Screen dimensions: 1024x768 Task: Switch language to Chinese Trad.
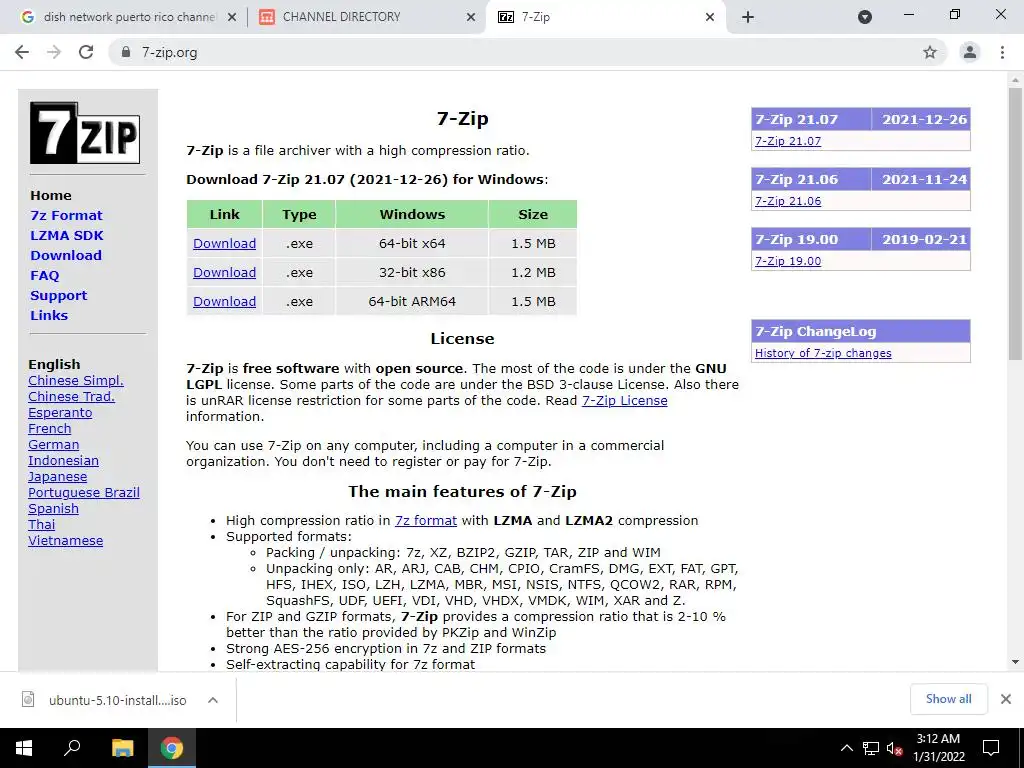[71, 396]
